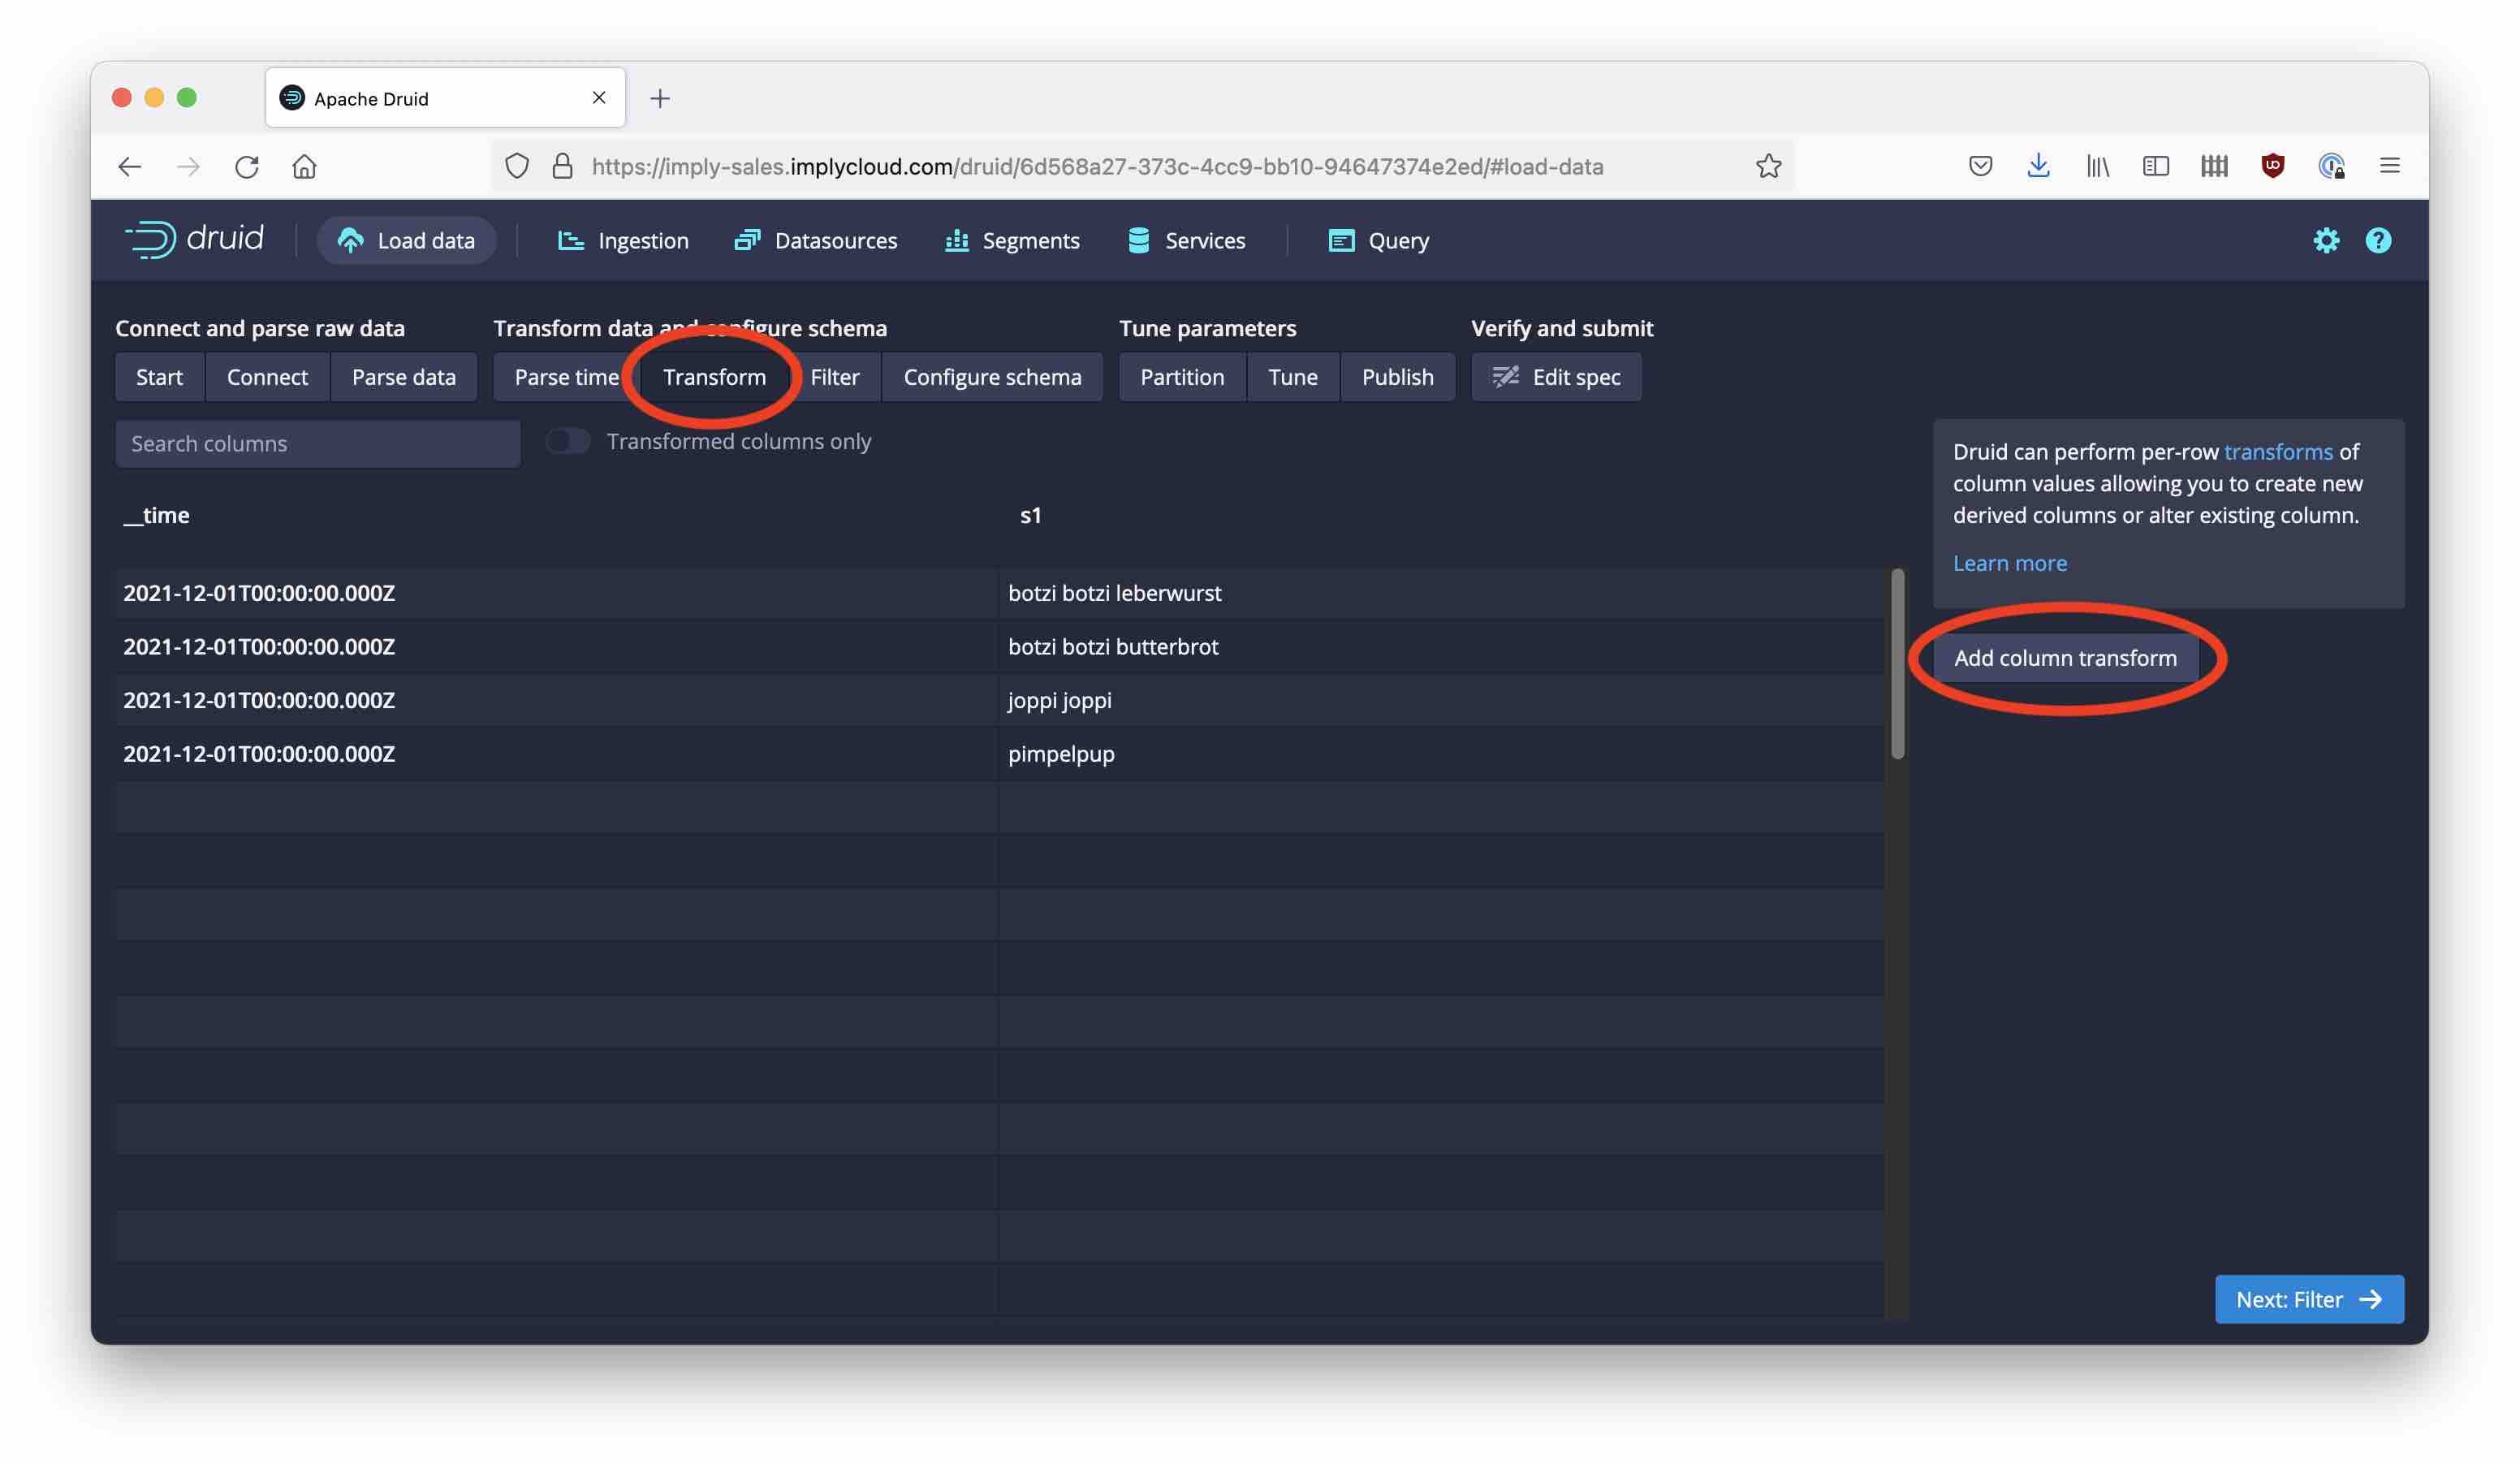Open Druid settings gear icon
The width and height of the screenshot is (2520, 1465).
2325,240
